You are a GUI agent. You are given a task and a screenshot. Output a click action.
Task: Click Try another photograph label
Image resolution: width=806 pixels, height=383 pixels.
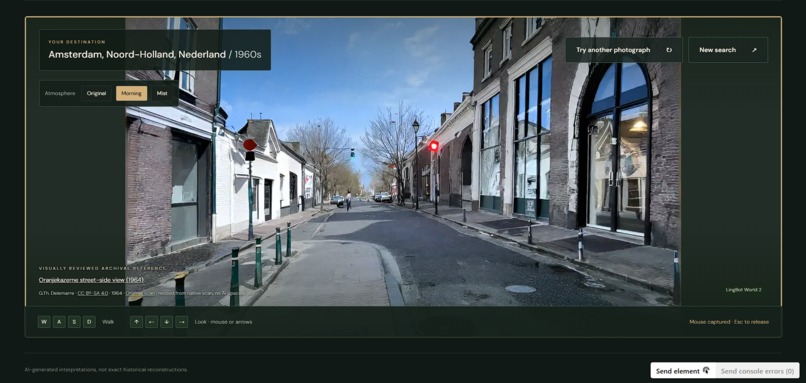point(613,50)
